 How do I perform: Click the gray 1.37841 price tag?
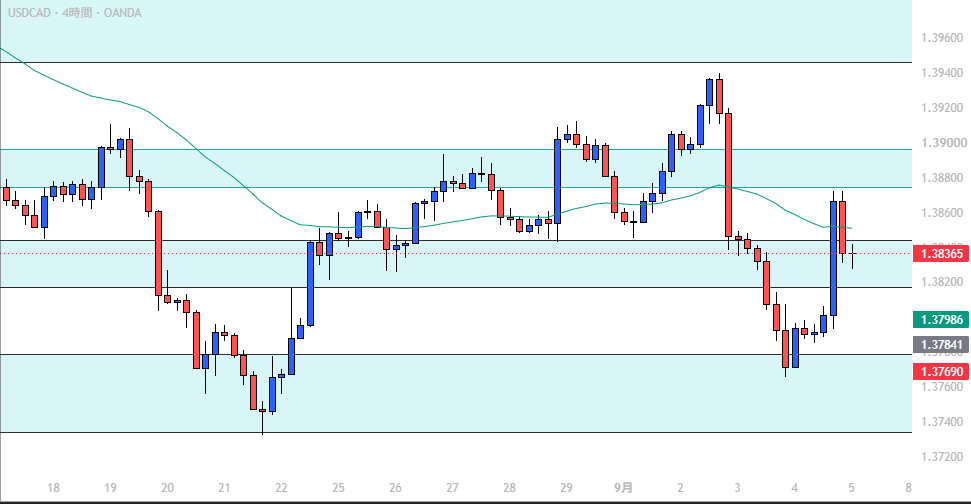tap(941, 345)
